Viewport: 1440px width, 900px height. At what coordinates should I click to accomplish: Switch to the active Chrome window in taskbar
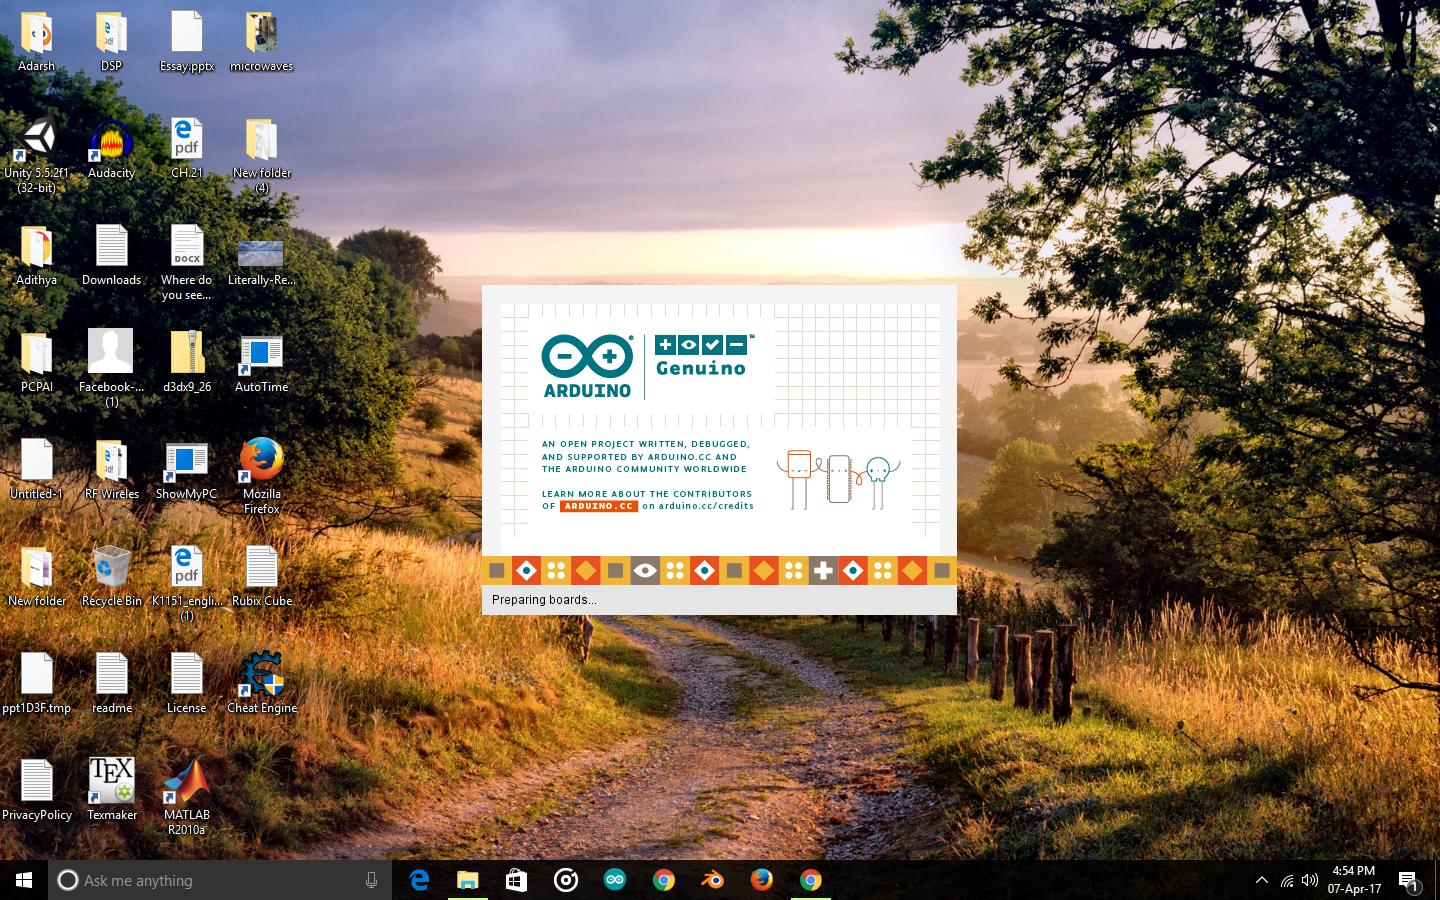tap(811, 880)
